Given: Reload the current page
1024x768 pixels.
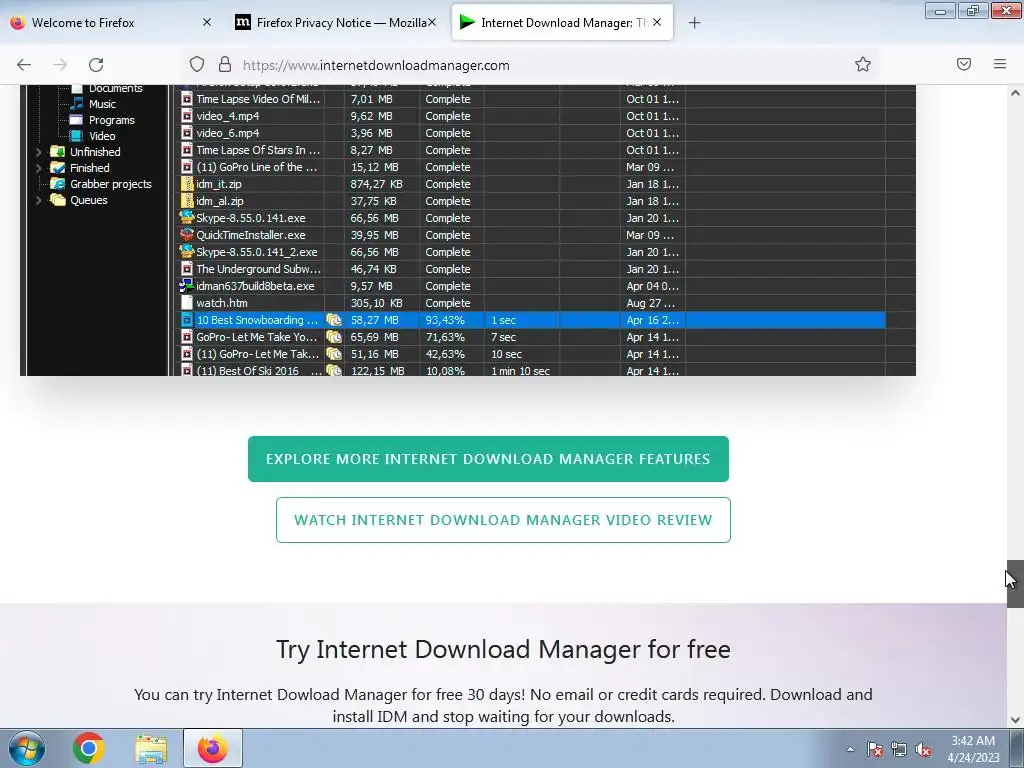Looking at the screenshot, I should point(96,65).
